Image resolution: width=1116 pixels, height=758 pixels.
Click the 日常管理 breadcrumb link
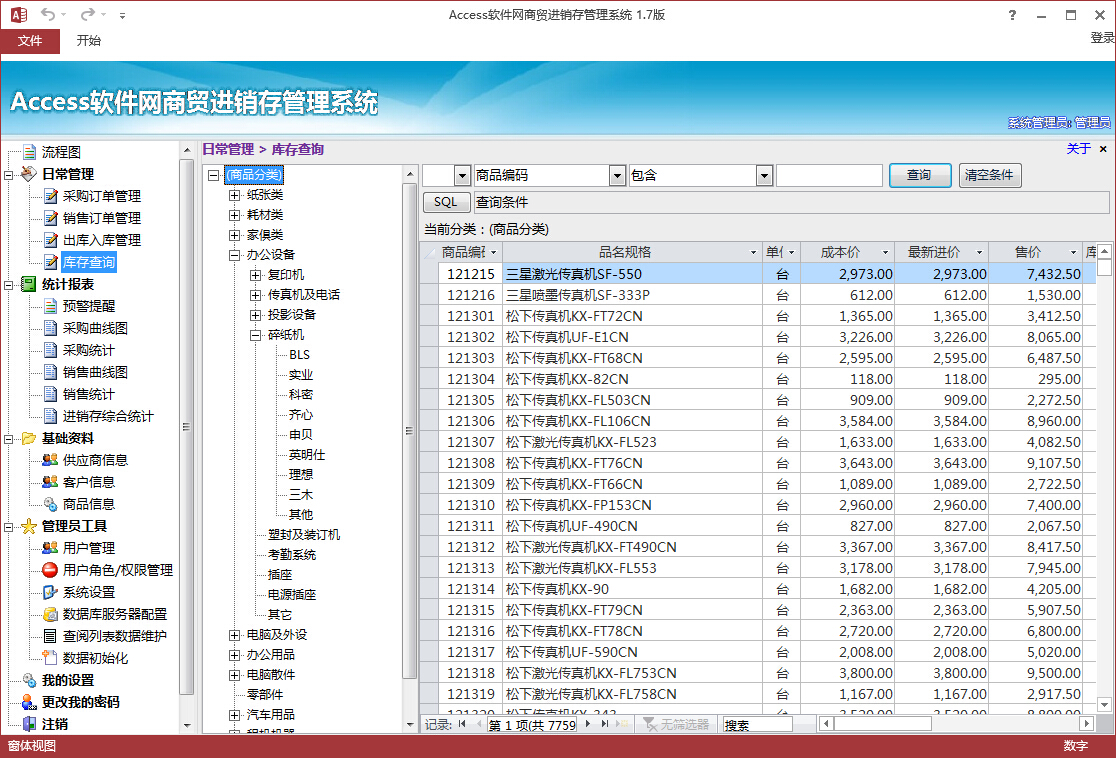pos(228,149)
